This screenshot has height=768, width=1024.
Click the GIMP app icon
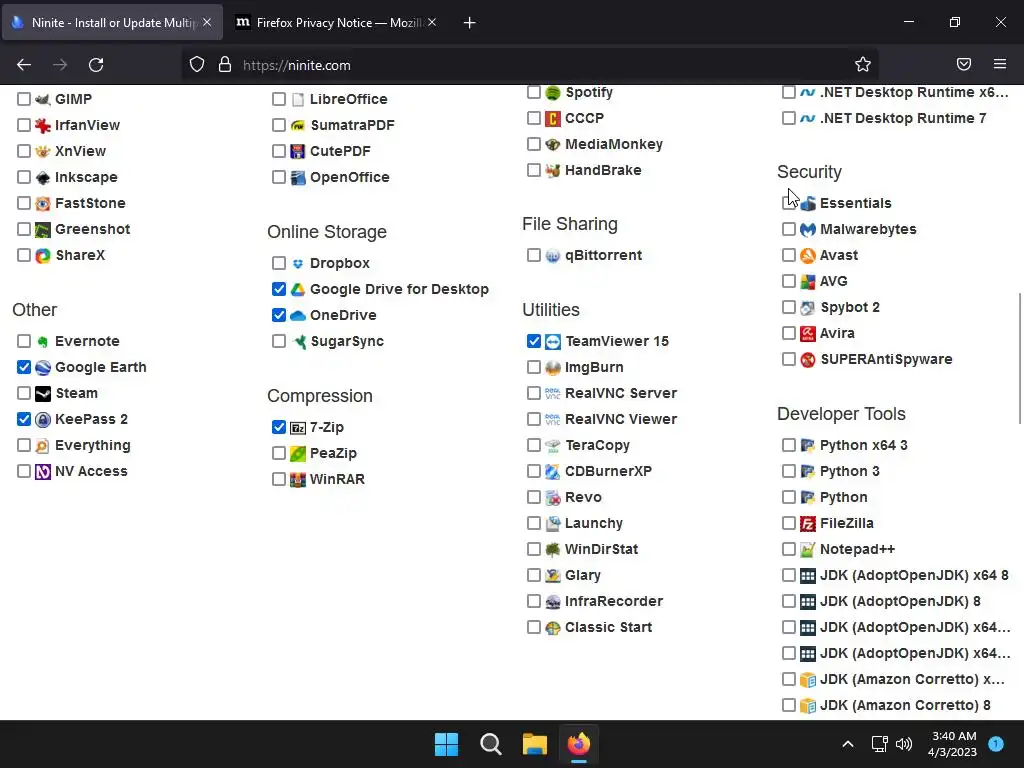point(43,99)
